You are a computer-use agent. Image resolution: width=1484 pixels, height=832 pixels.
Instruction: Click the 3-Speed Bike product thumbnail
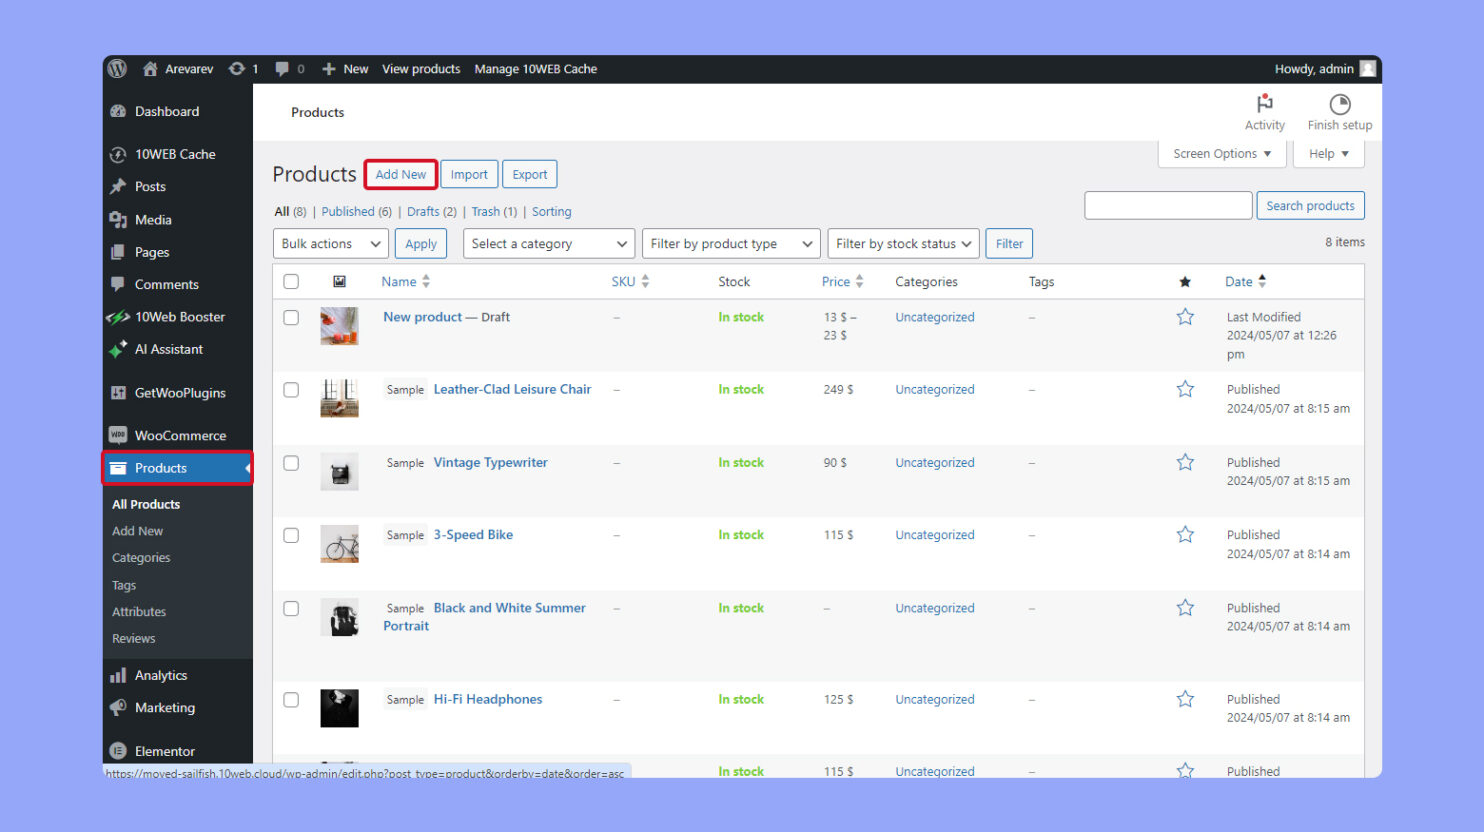[x=339, y=544]
